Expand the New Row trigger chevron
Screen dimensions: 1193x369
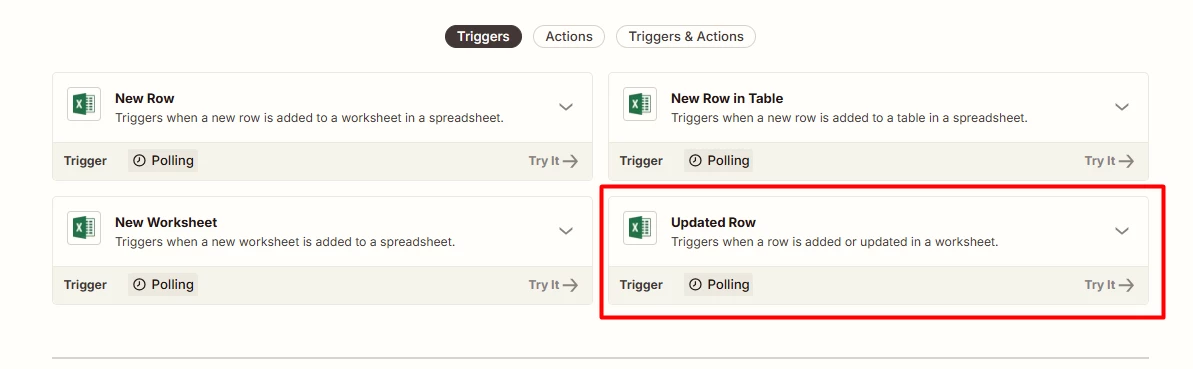click(565, 107)
